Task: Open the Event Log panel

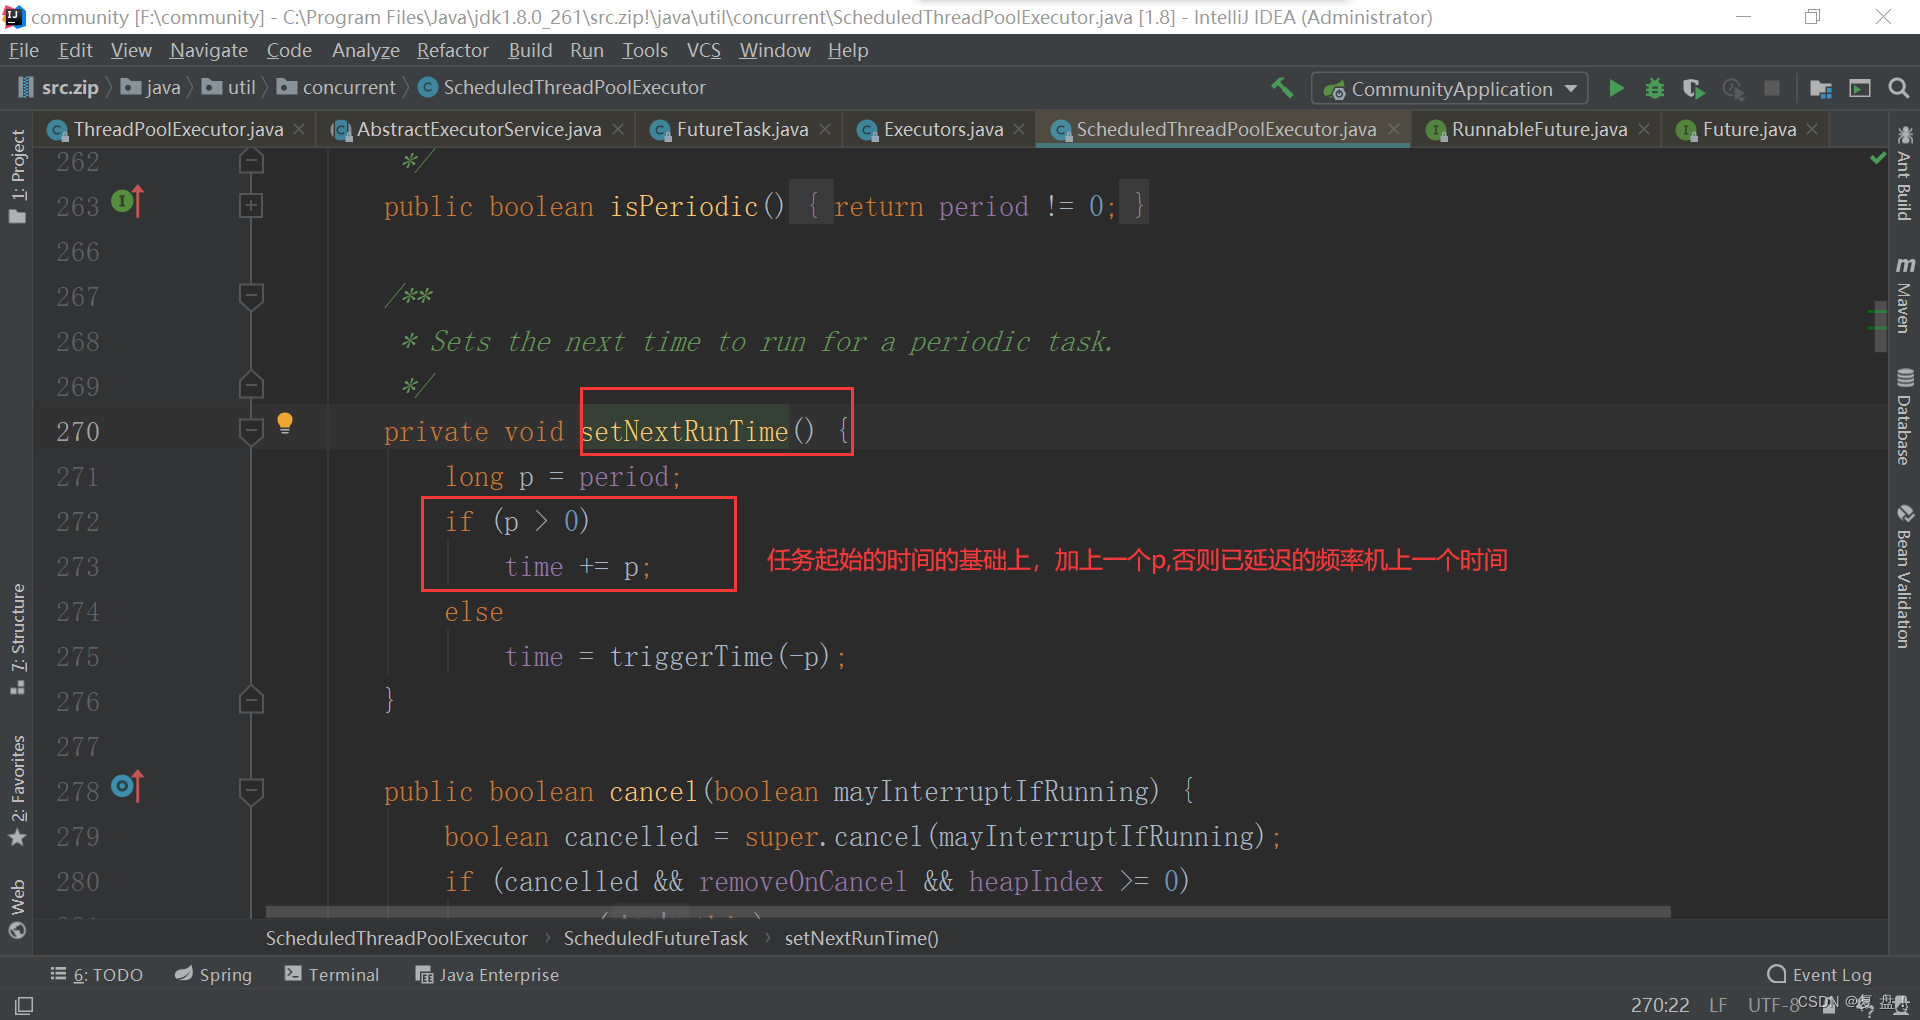Action: pyautogui.click(x=1820, y=974)
